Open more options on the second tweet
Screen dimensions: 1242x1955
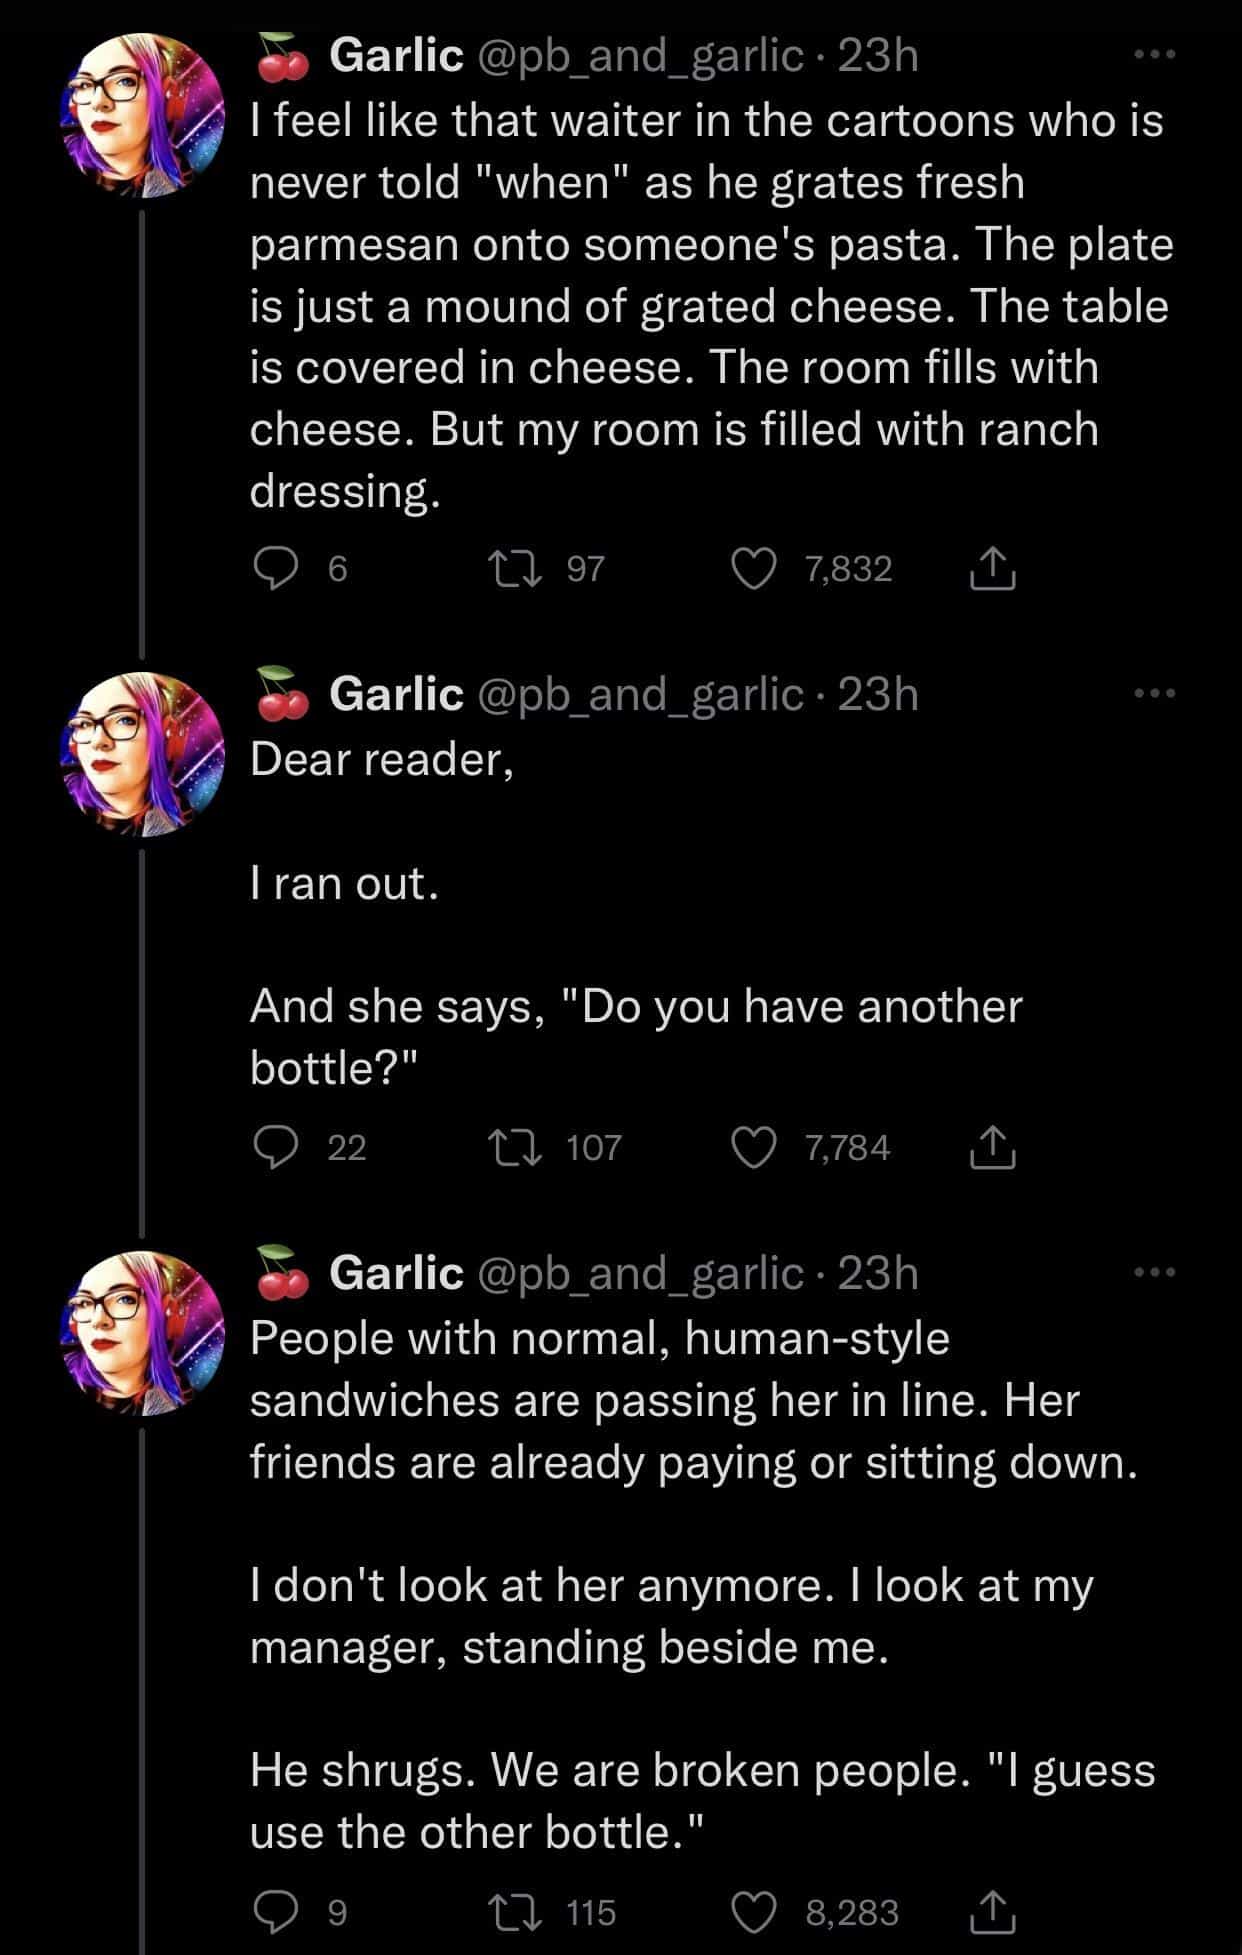1154,693
